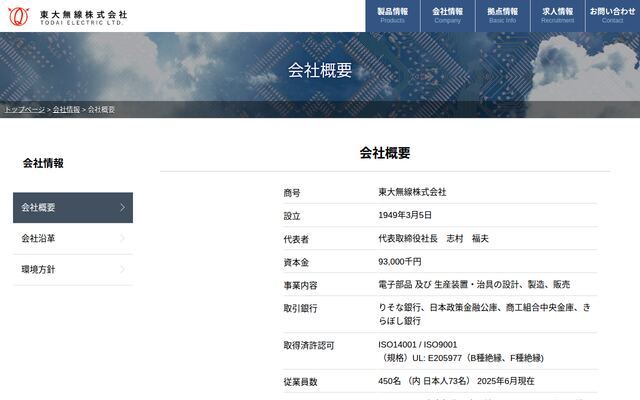This screenshot has width=640, height=400.
Task: Click the 取得済許認可 row label
Action: [x=309, y=346]
